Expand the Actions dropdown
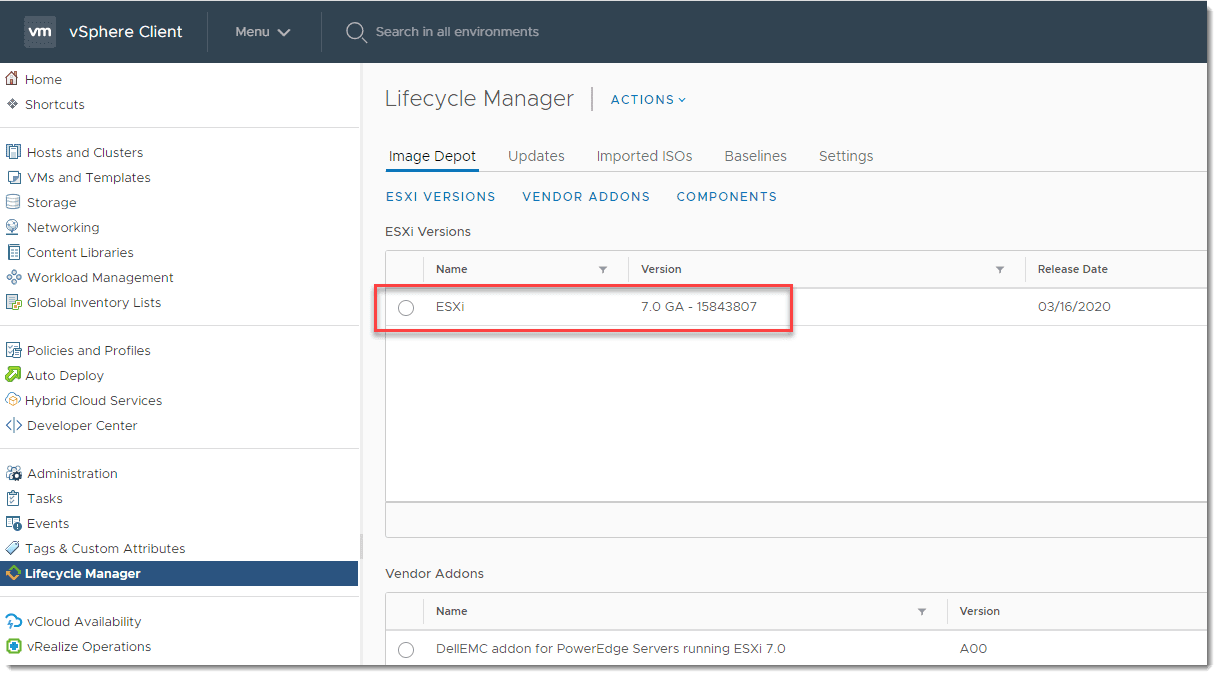Image resolution: width=1219 pixels, height=677 pixels. click(x=648, y=100)
